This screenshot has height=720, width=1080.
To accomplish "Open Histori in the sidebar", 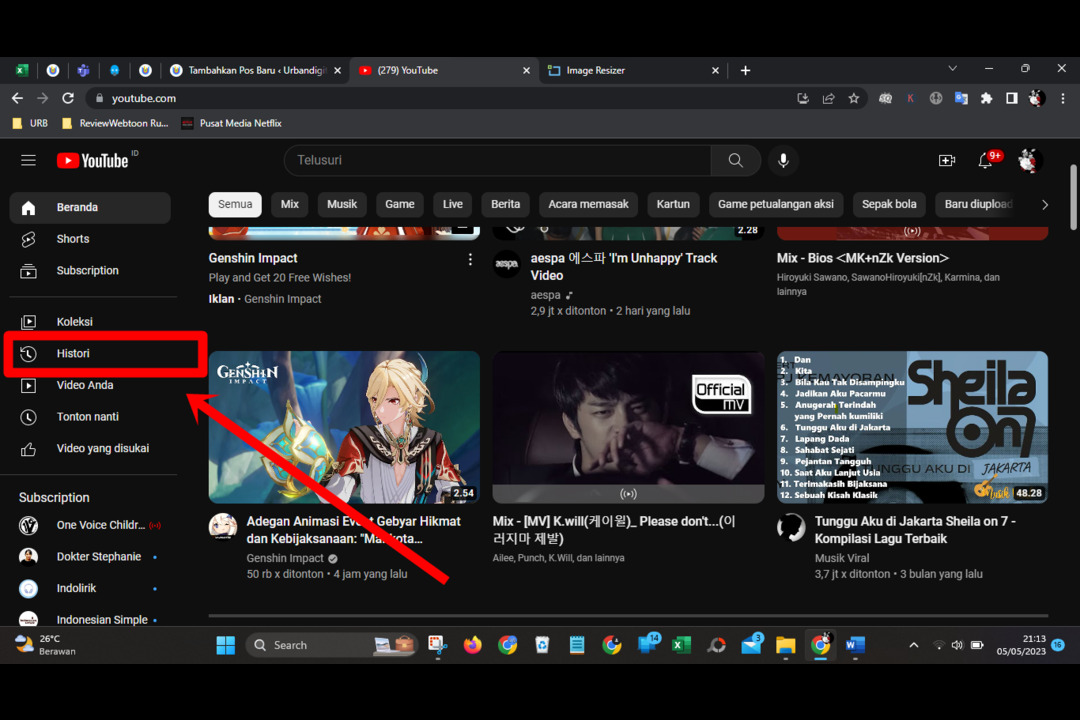I will coord(90,353).
